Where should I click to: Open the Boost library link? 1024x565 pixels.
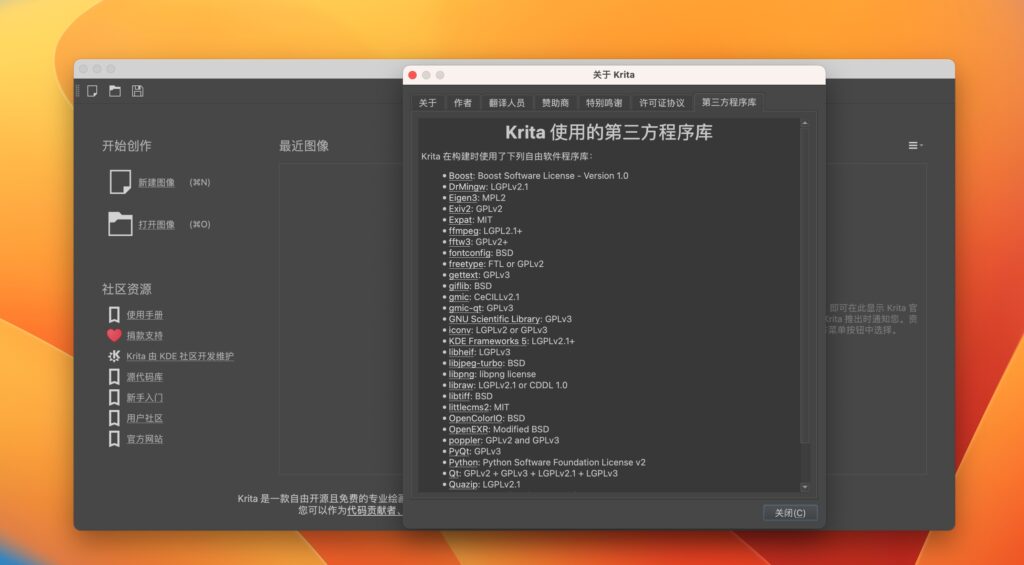click(460, 176)
